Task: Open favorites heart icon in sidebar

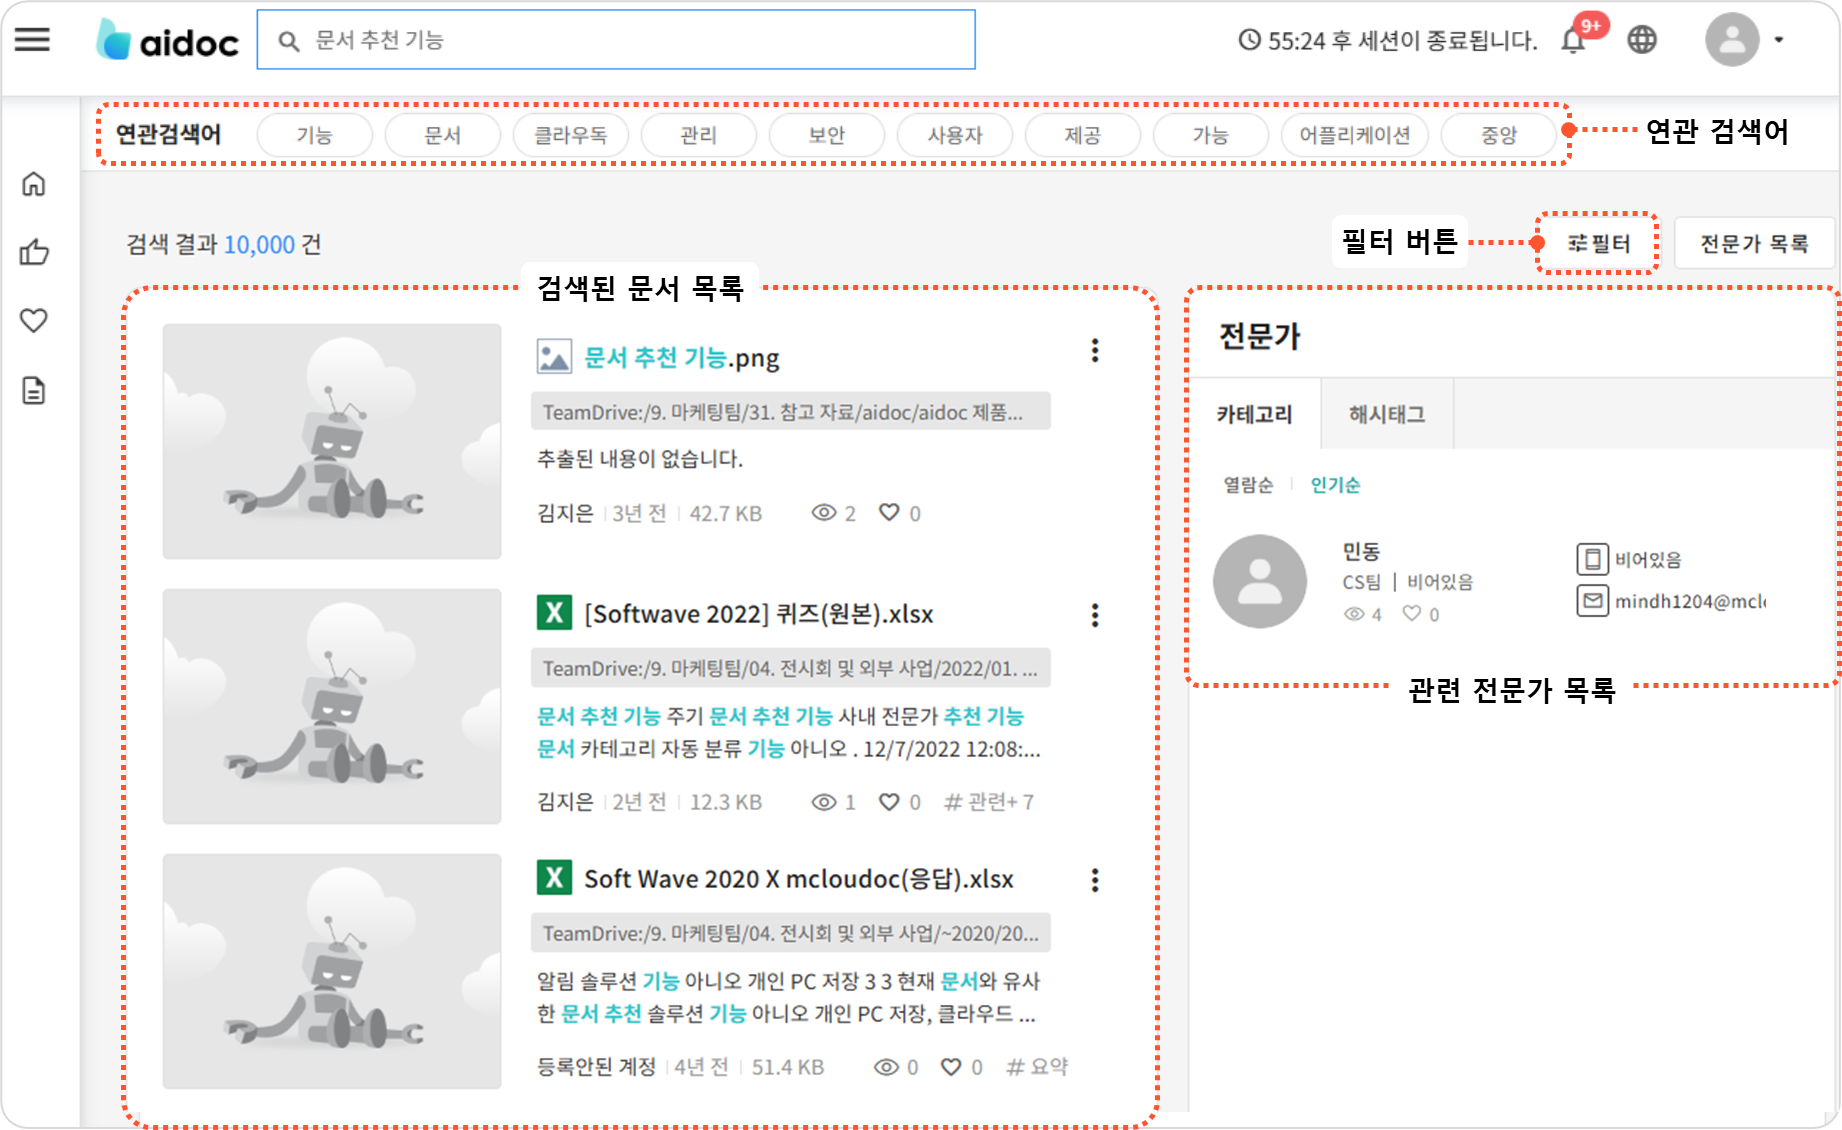Action: (x=34, y=321)
